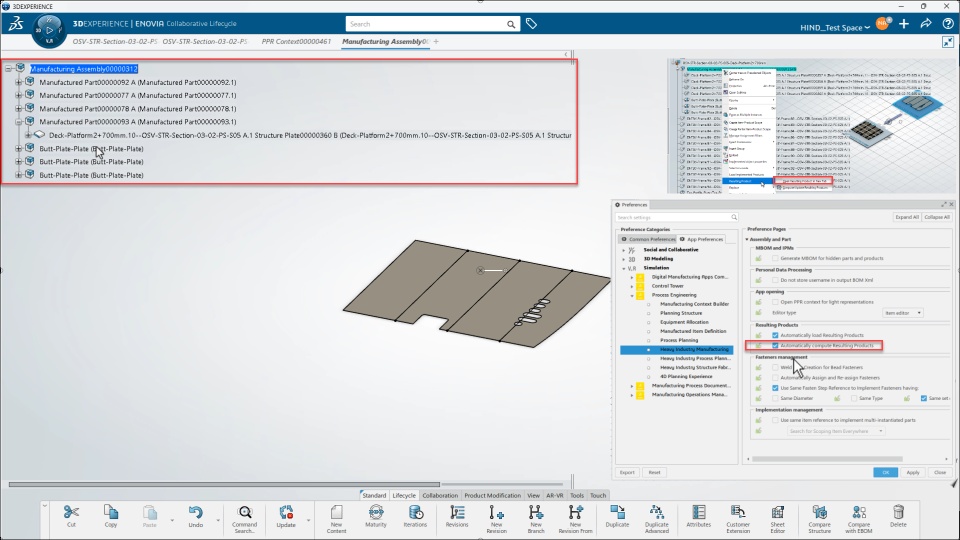
Task: Toggle the Same Diameter checkbox
Action: point(775,399)
